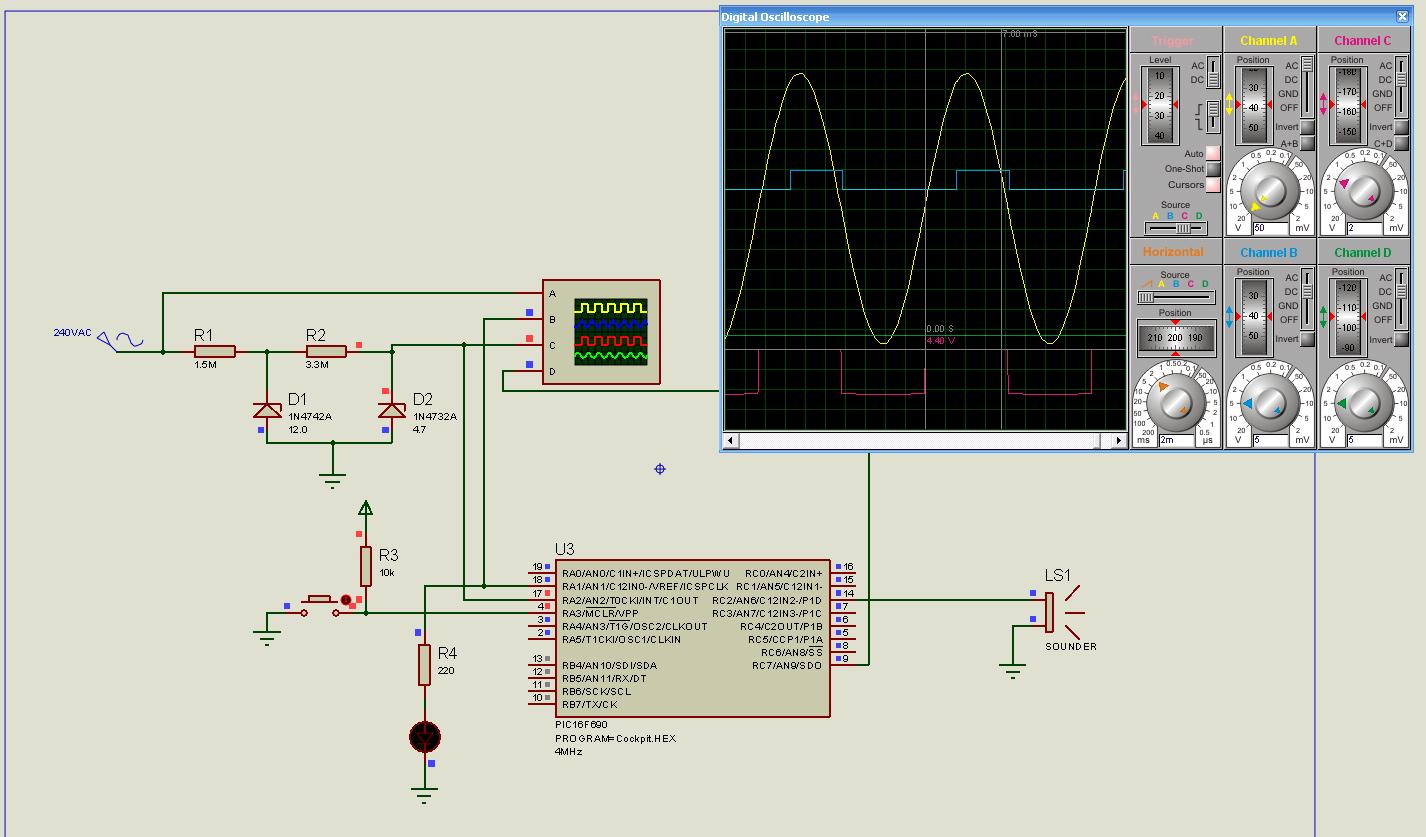
Task: Toggle the Cursors button
Action: click(x=1213, y=185)
